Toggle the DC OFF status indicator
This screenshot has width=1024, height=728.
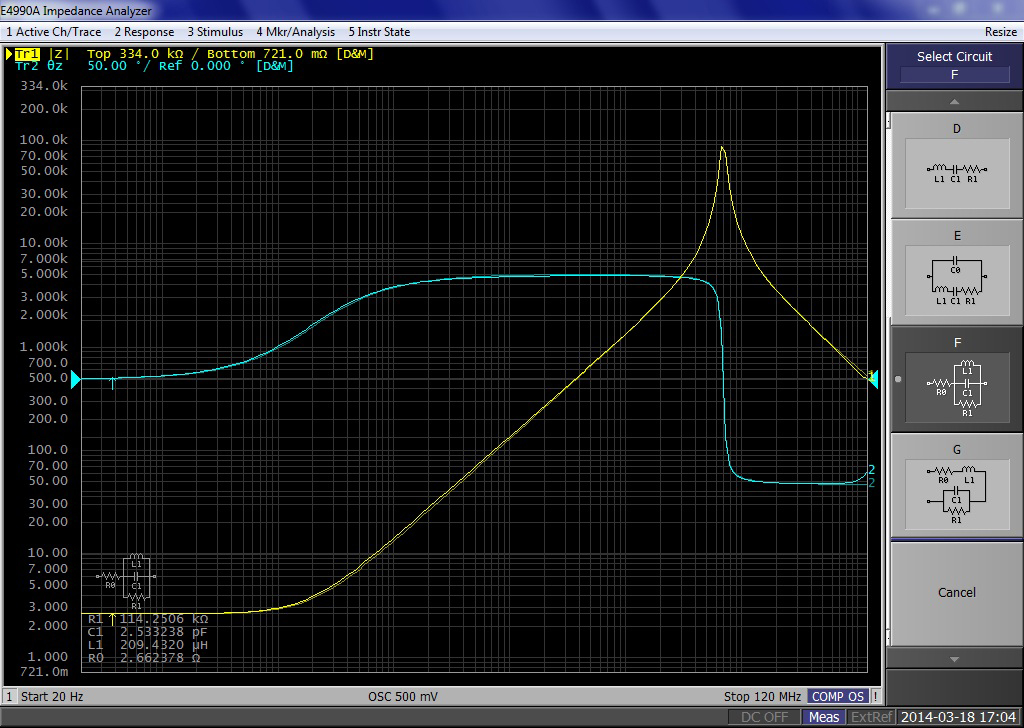click(765, 717)
